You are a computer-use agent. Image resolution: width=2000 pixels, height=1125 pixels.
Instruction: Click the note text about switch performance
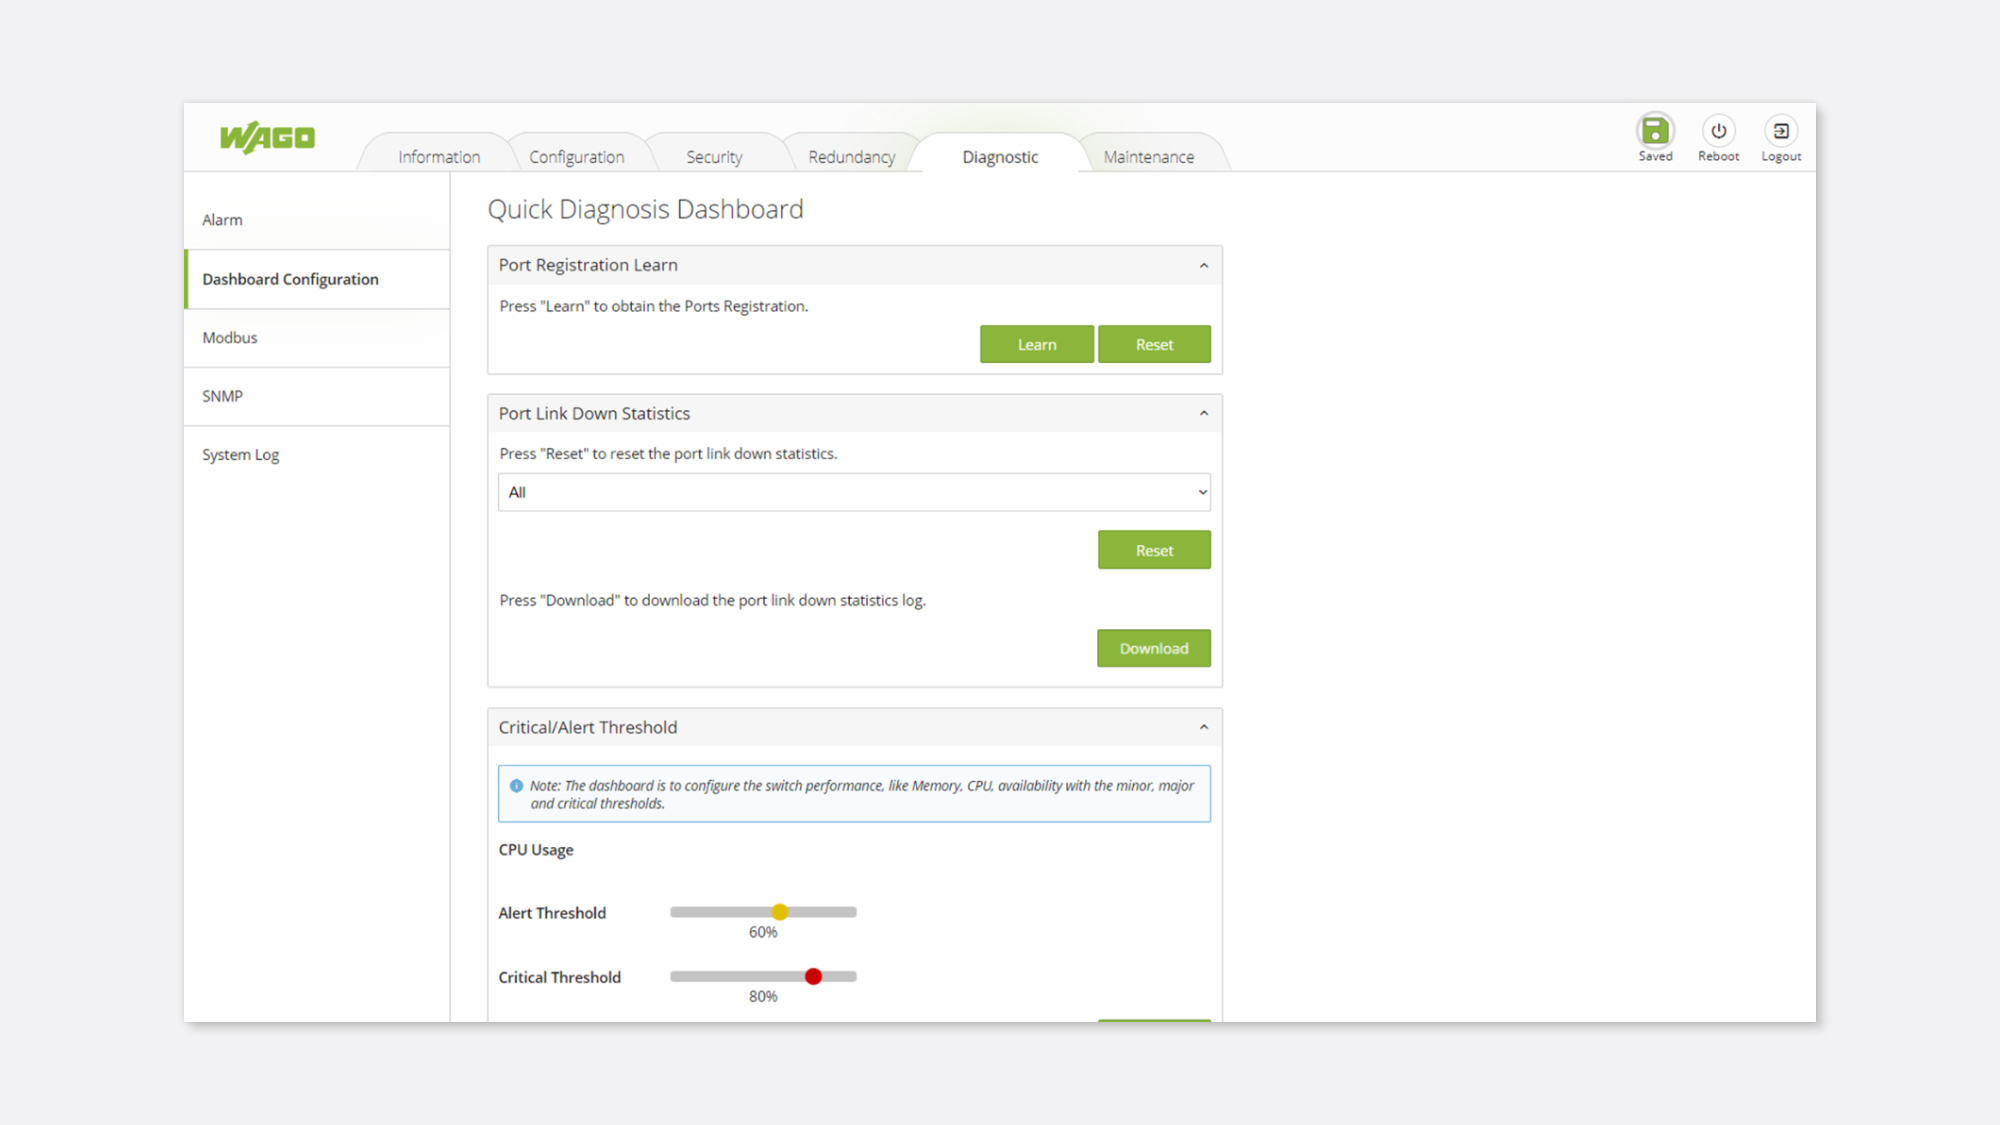(862, 794)
